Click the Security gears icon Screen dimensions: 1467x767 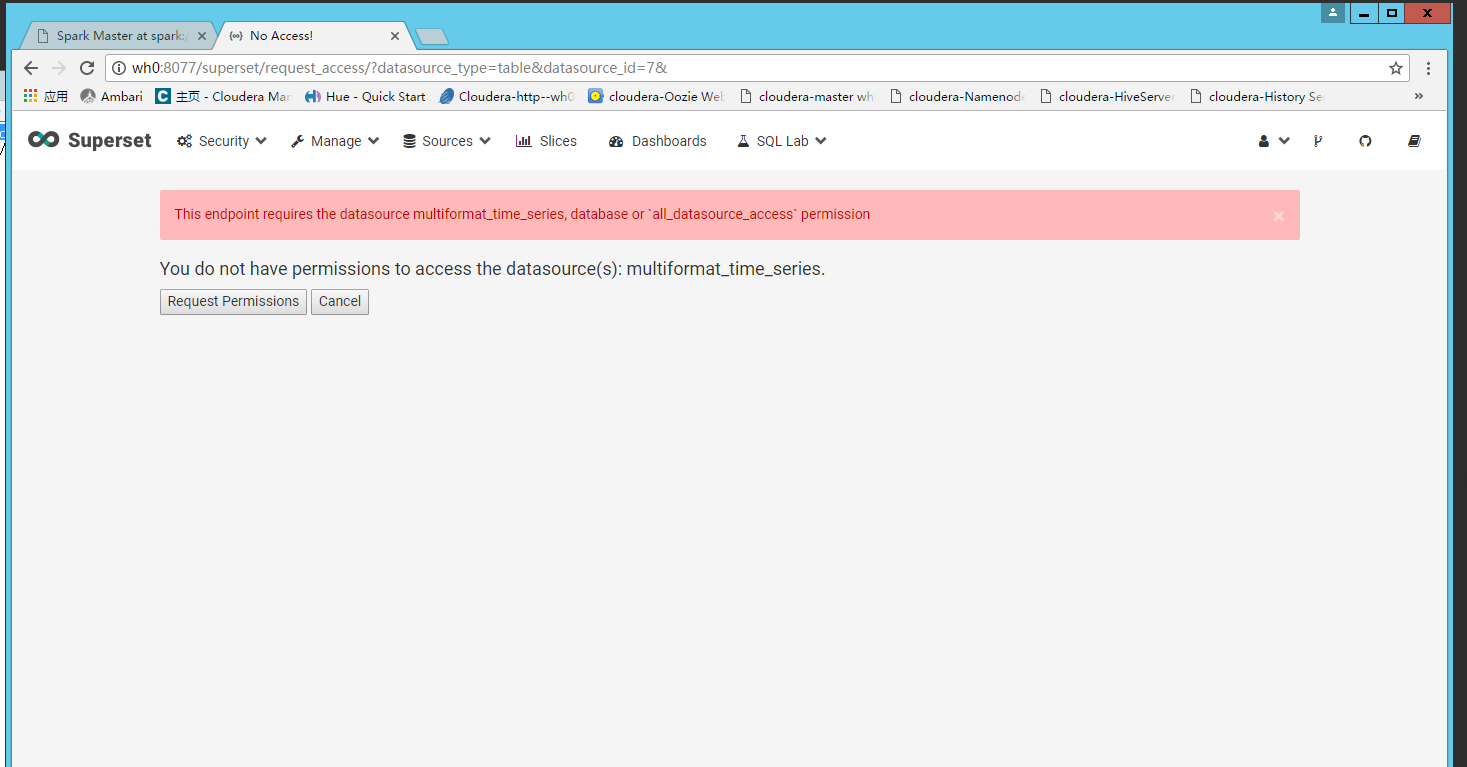[x=184, y=141]
